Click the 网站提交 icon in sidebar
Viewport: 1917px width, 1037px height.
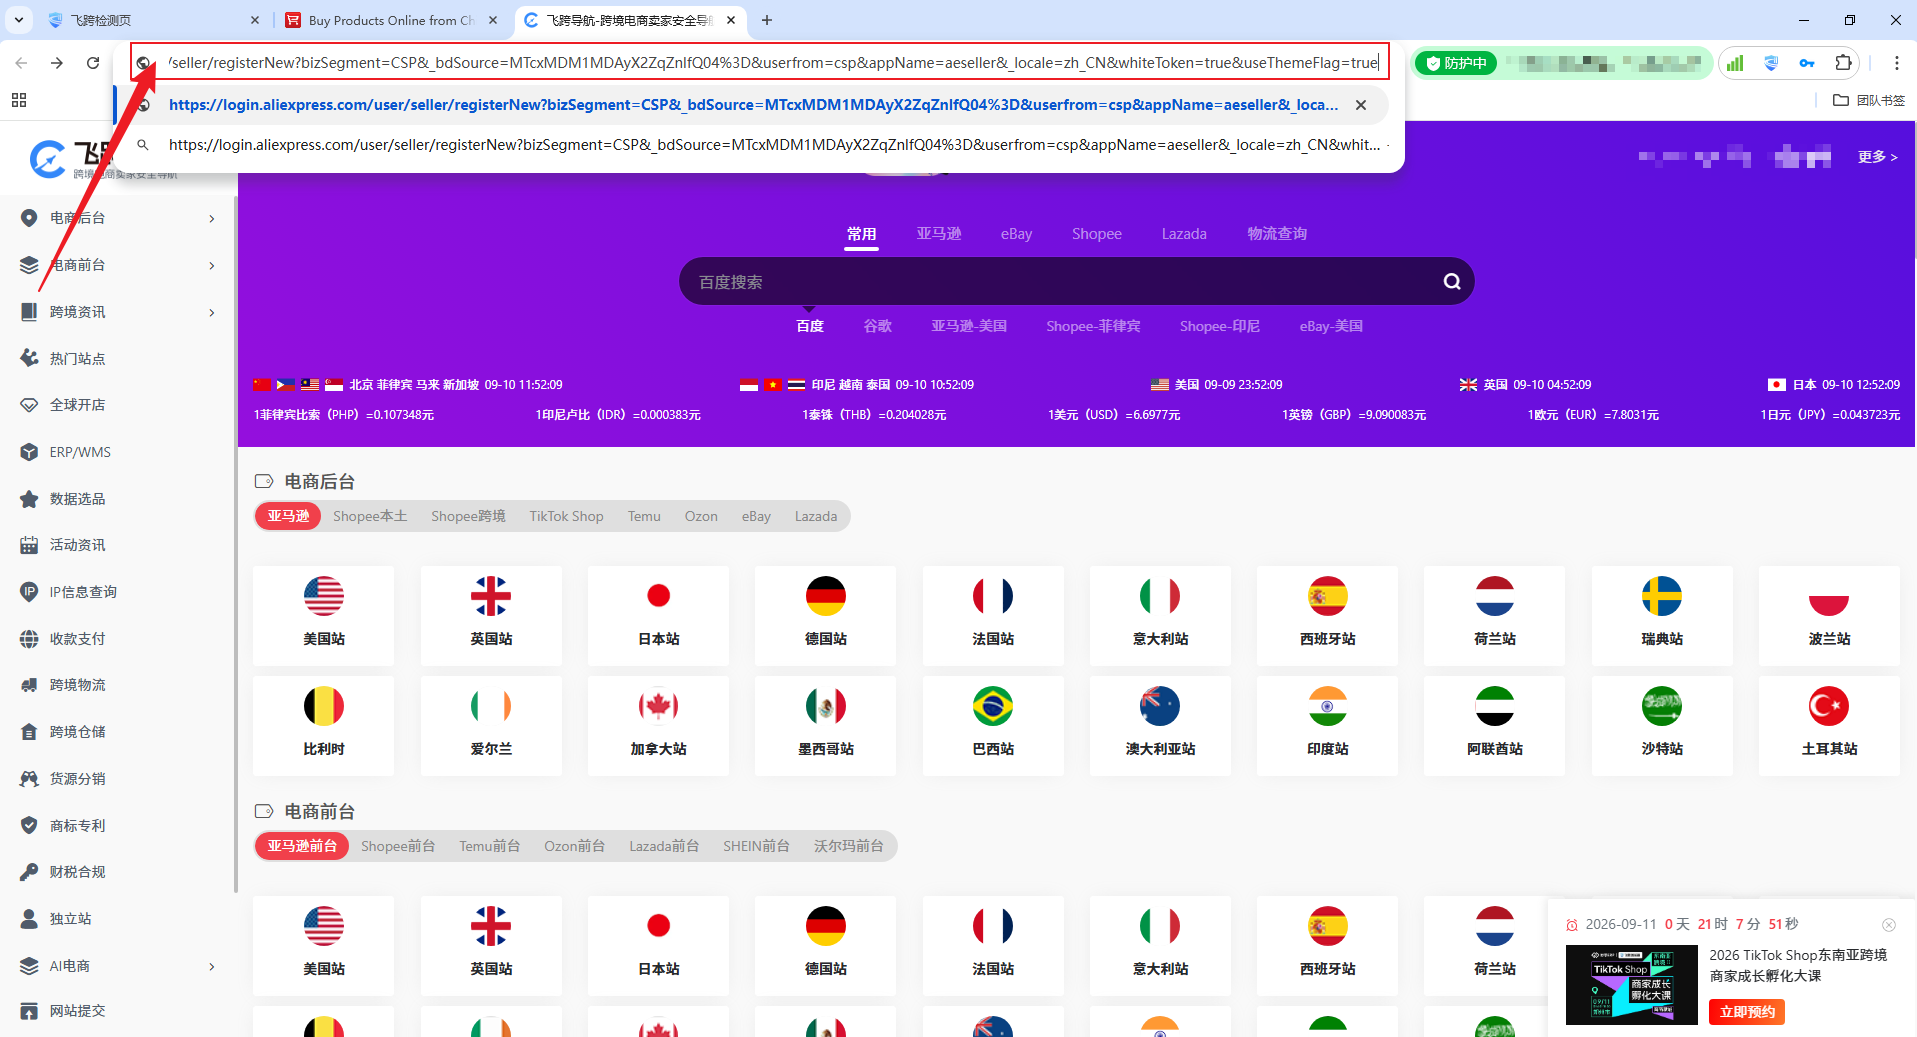coord(29,1011)
